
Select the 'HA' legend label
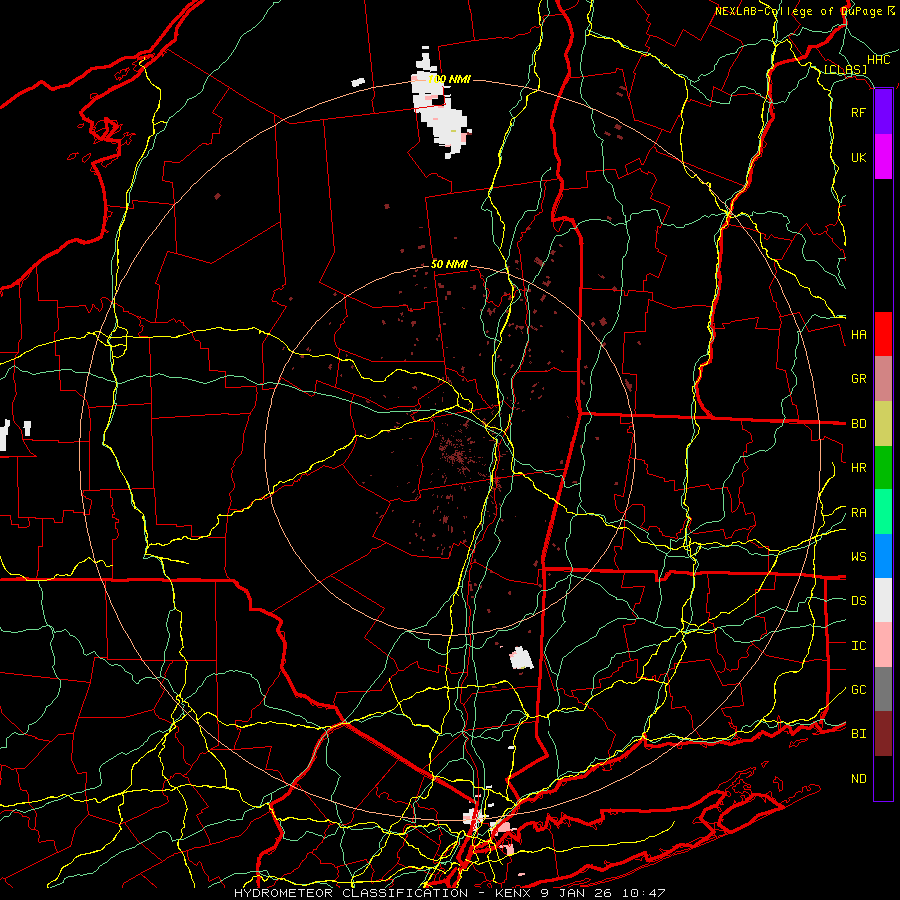coord(858,334)
